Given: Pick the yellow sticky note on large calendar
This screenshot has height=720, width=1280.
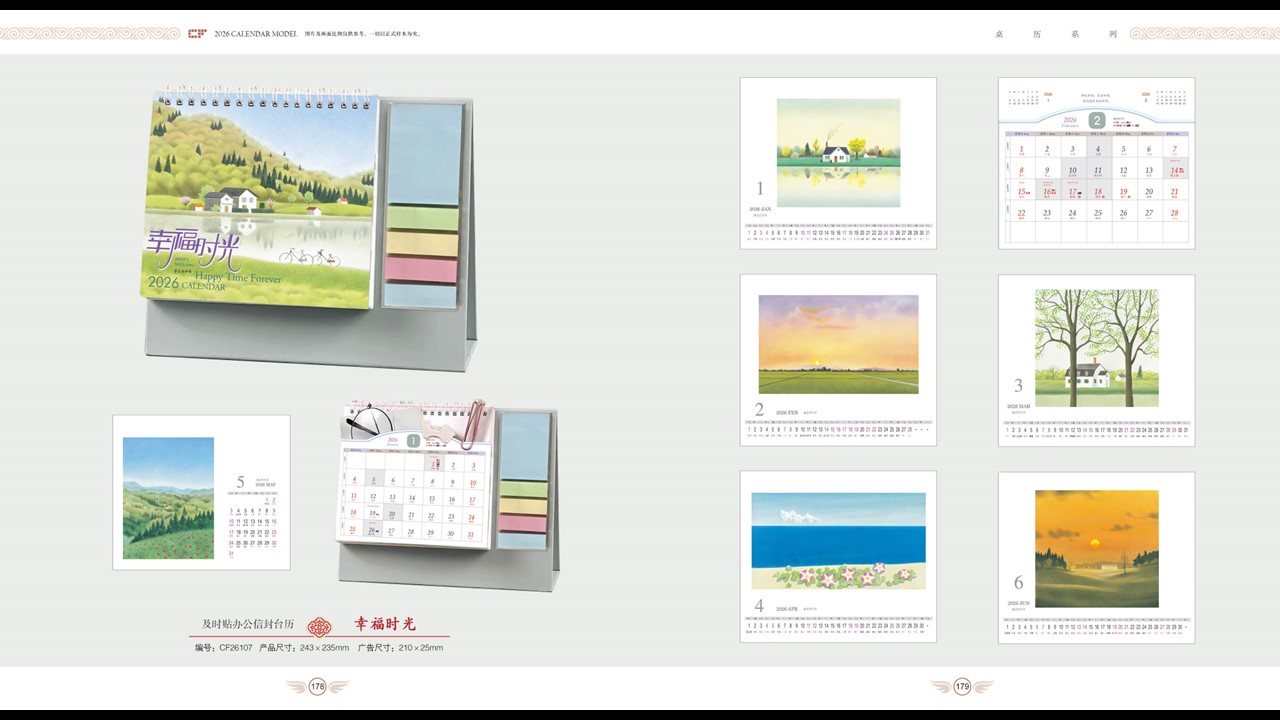Looking at the screenshot, I should point(421,244).
